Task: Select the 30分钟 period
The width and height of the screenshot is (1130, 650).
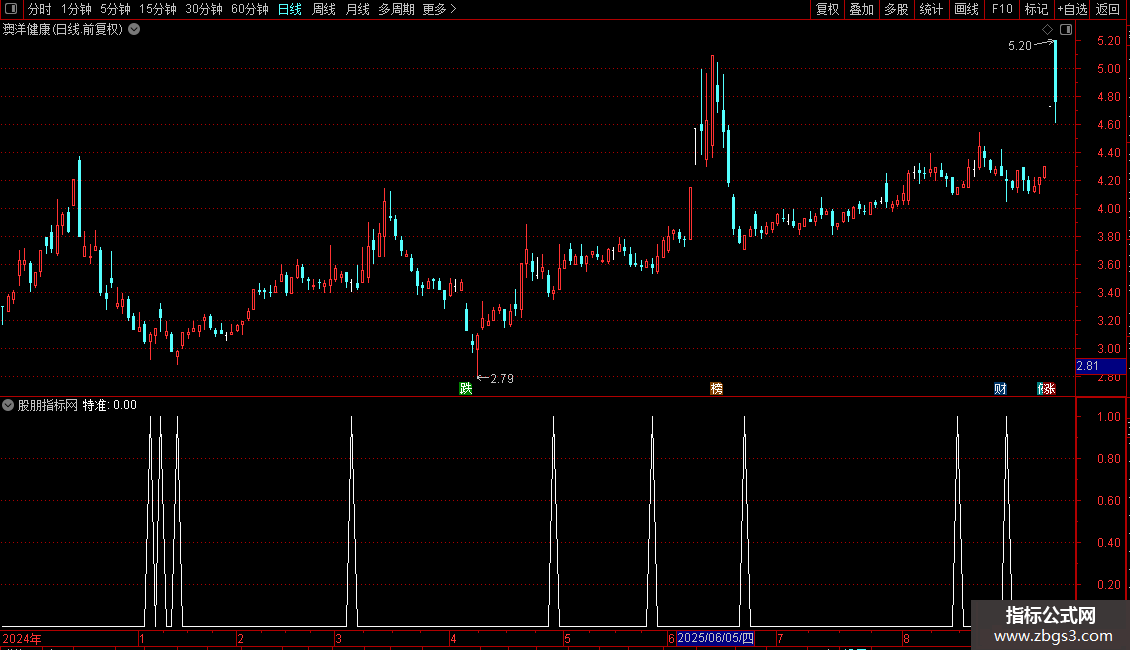Action: click(x=204, y=9)
